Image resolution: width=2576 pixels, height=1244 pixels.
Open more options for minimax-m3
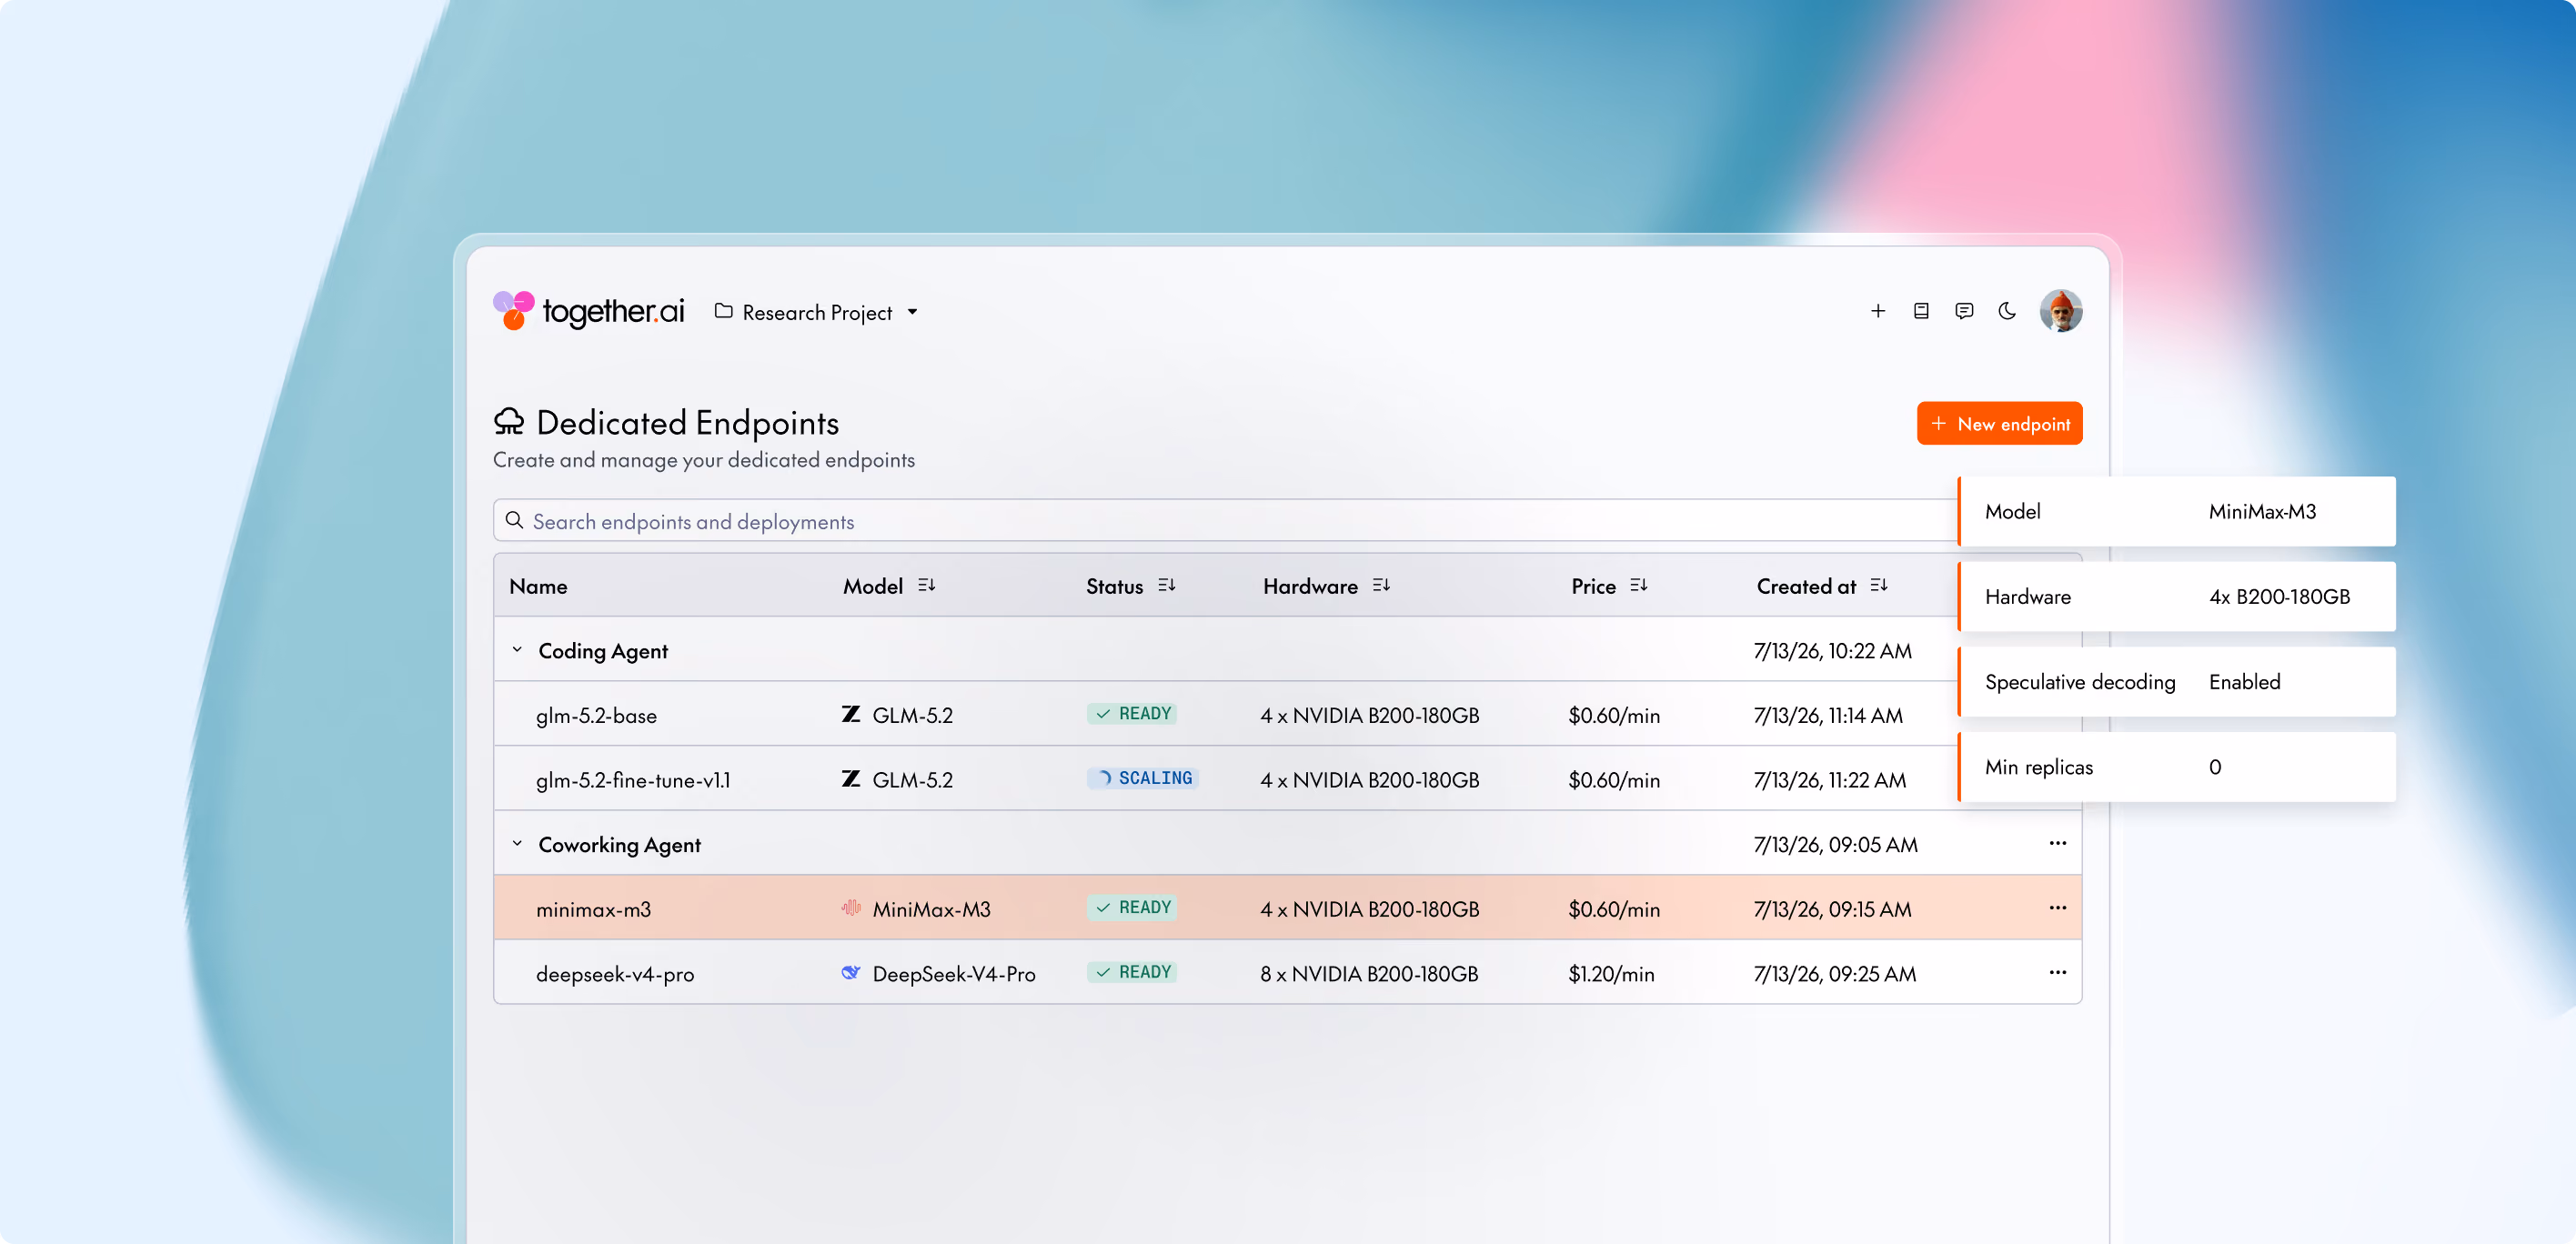pyautogui.click(x=2057, y=908)
